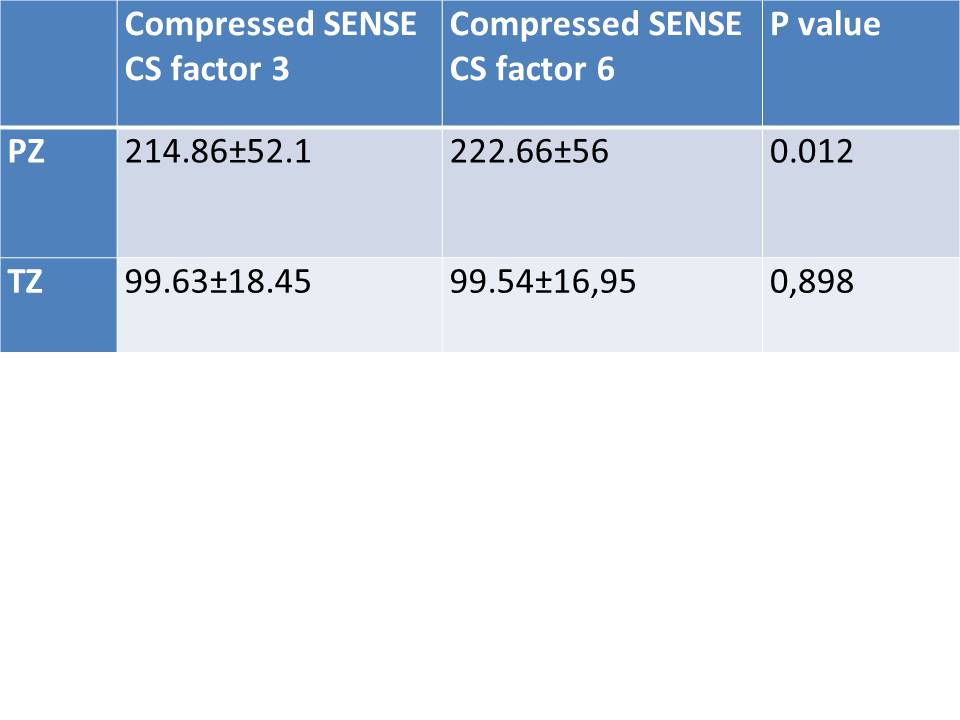Place cursor on the "CS factor 3" text line

click(x=207, y=69)
